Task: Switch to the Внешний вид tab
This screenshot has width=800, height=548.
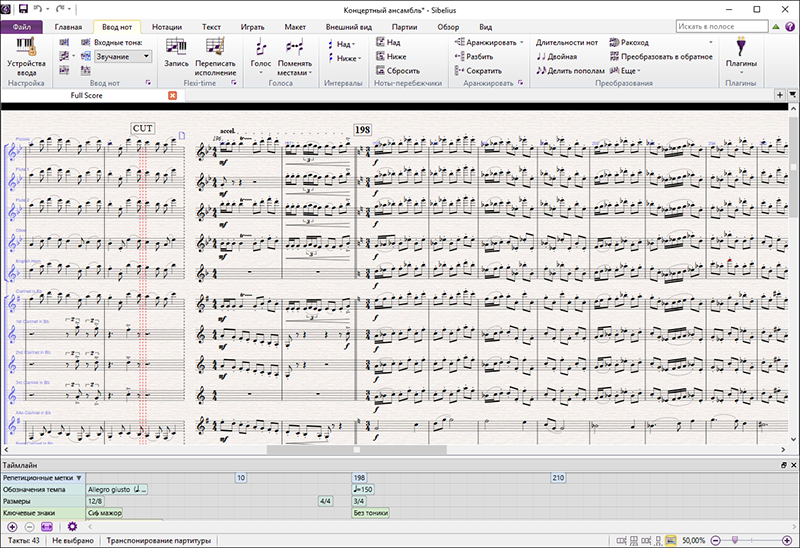Action: (x=349, y=27)
